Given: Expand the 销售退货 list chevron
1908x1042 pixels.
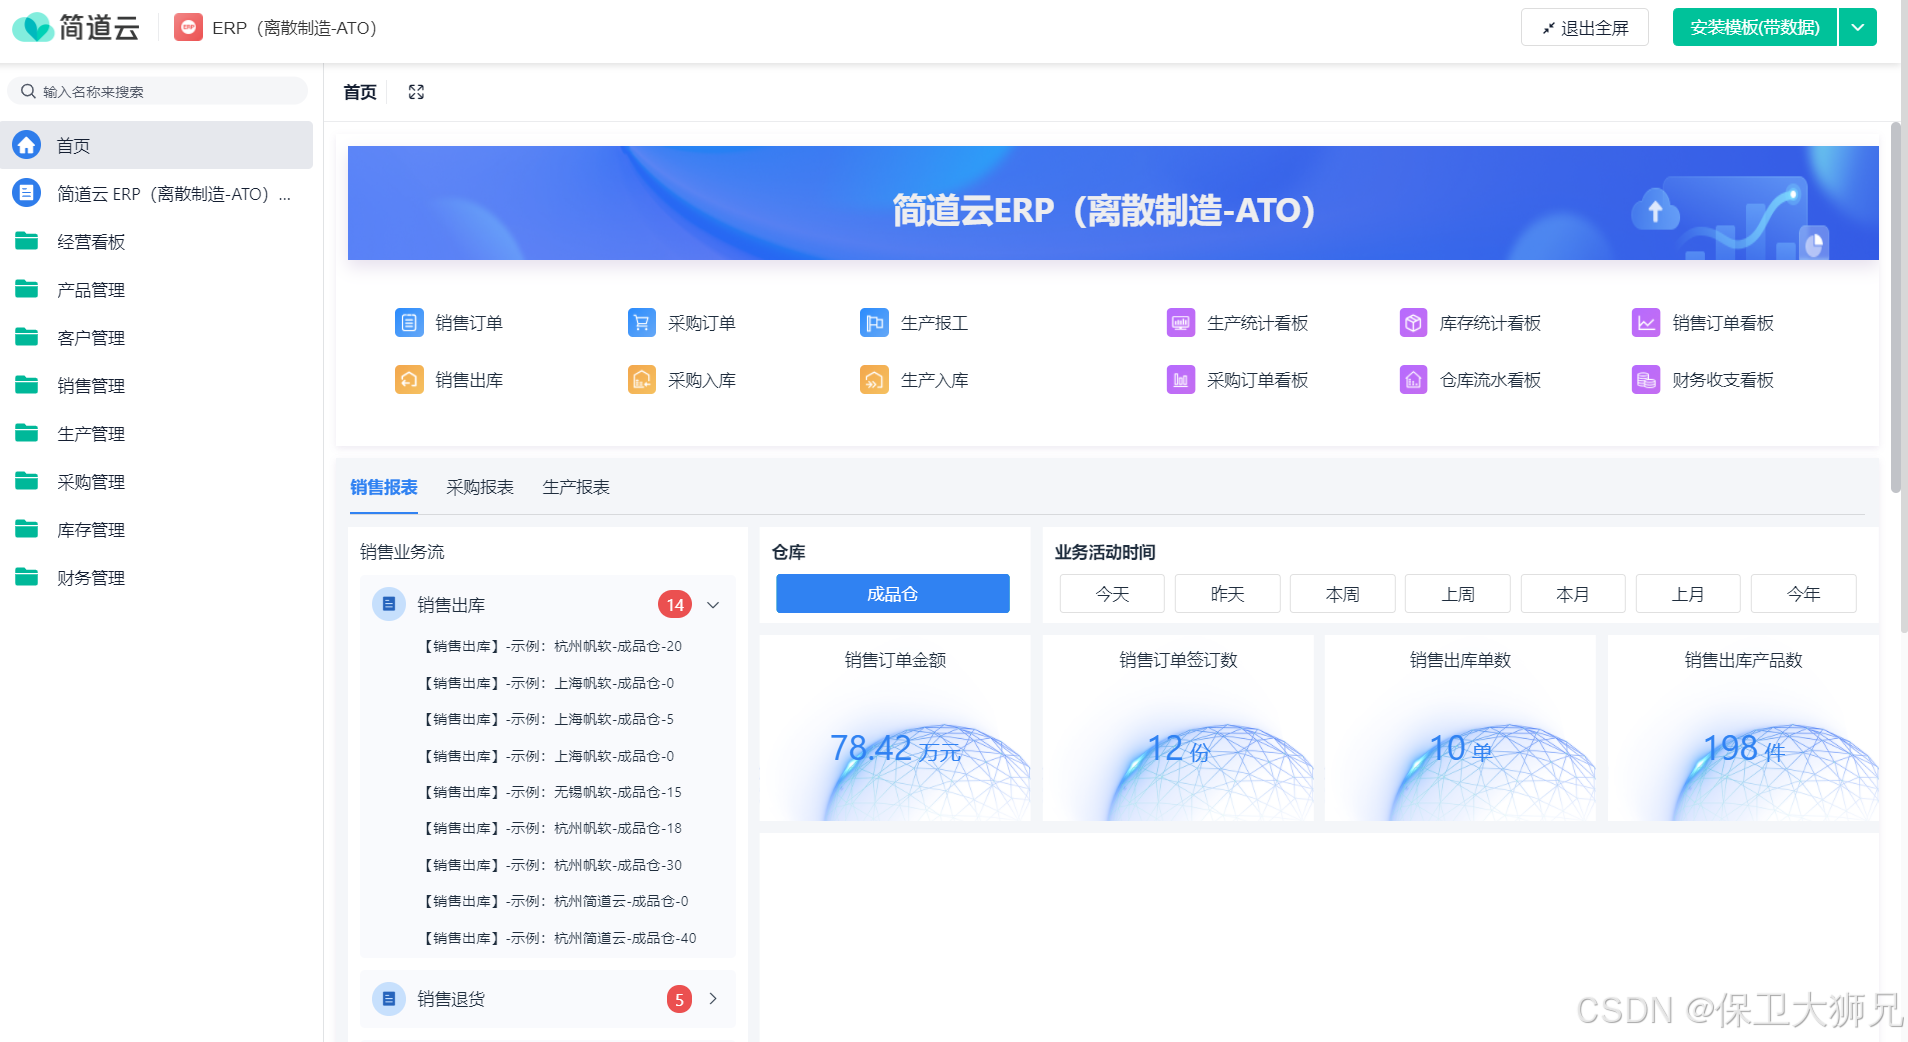Looking at the screenshot, I should (713, 998).
